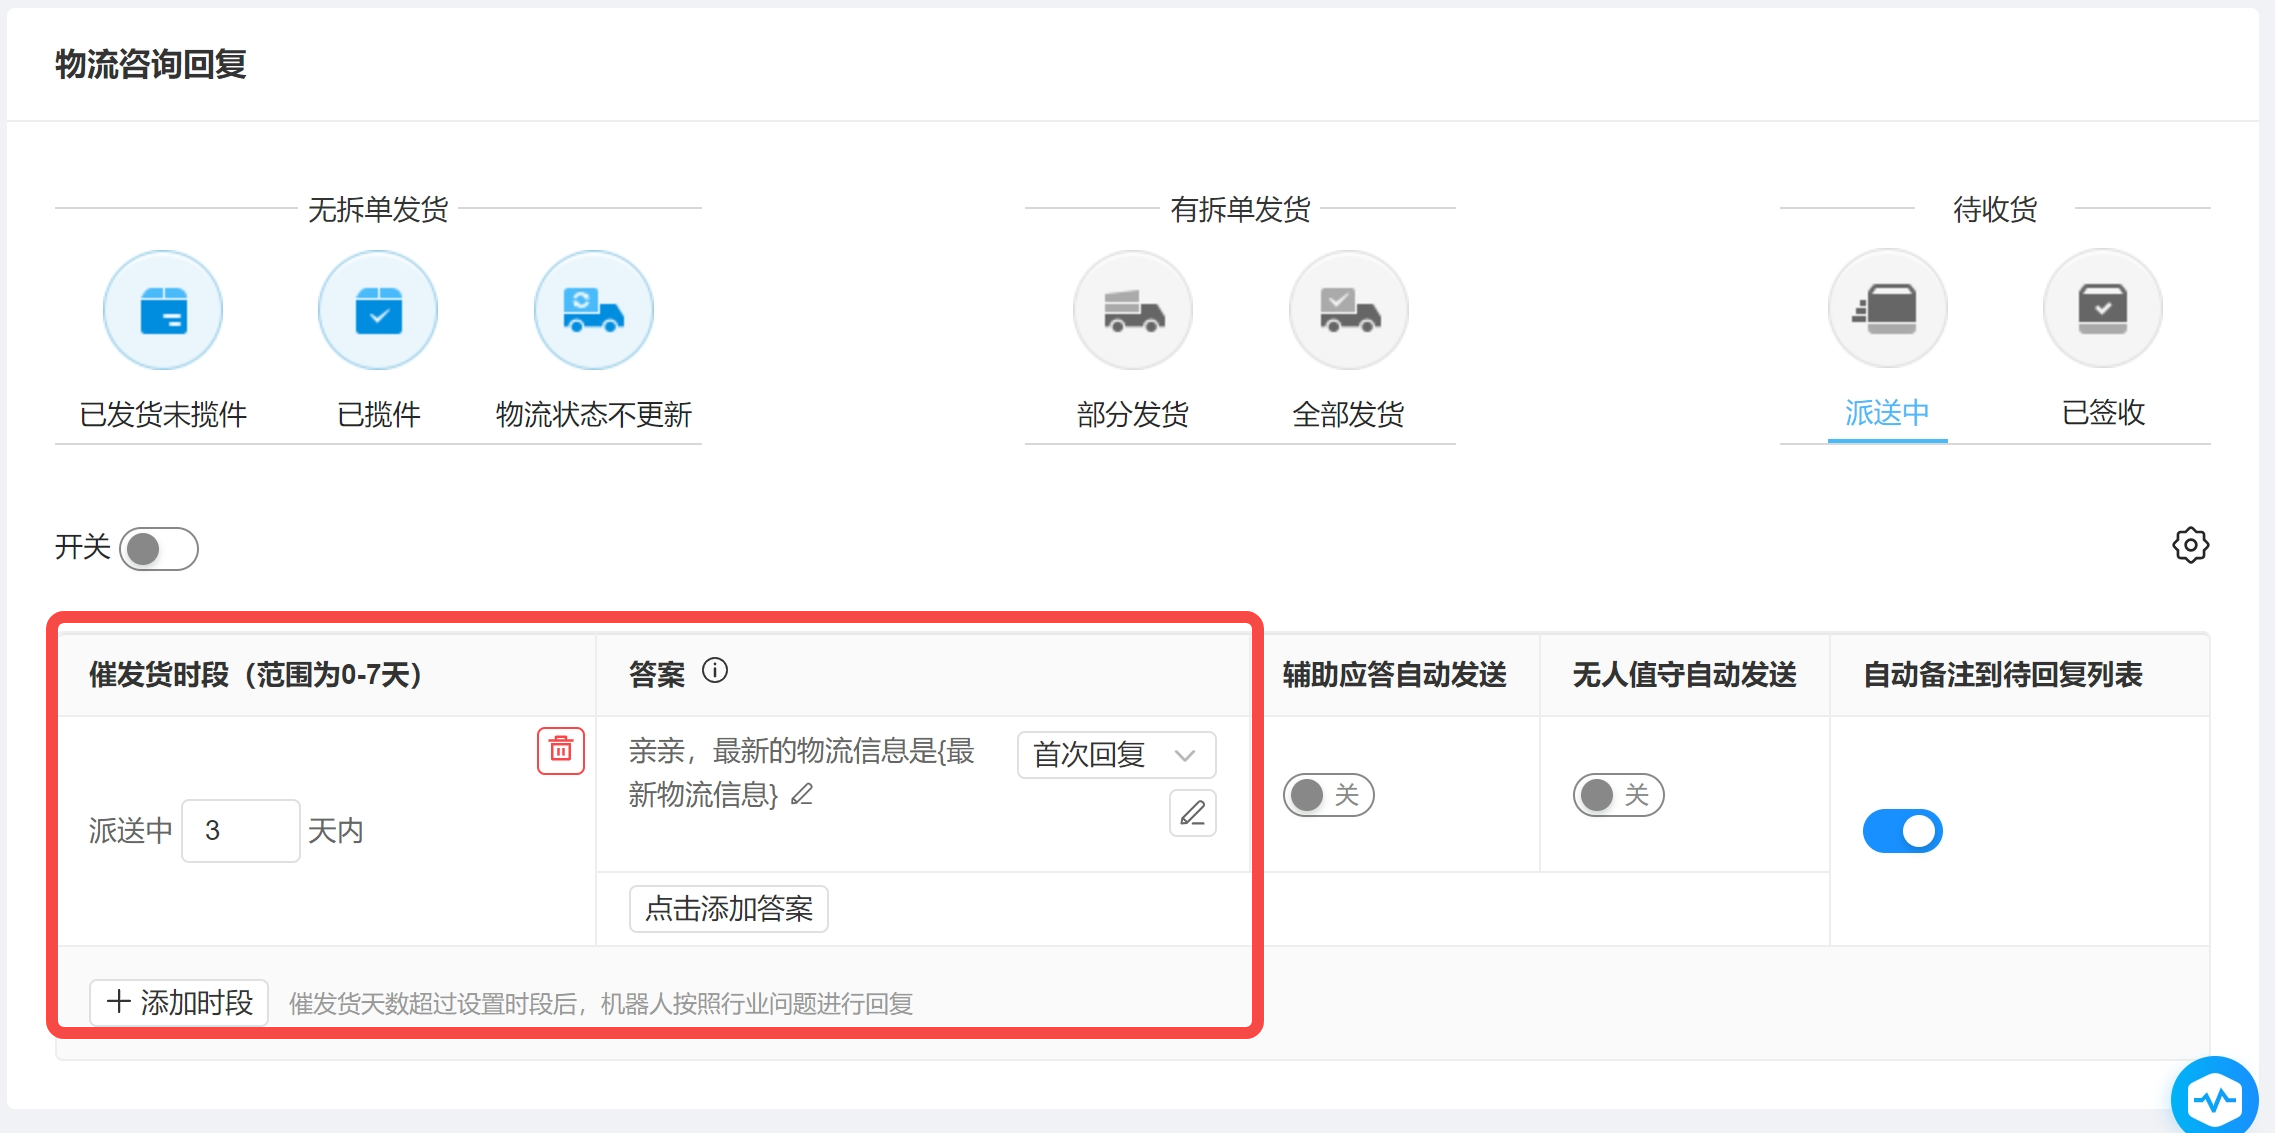Click the 辅助应答自动发送 column header

tap(1395, 675)
